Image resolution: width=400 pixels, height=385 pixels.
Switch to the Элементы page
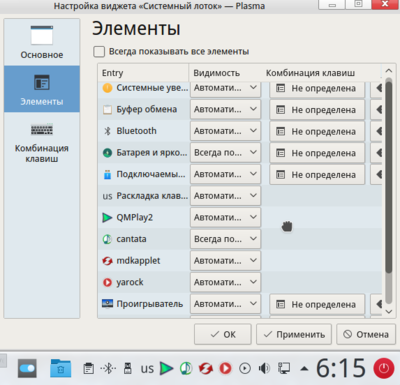42,89
